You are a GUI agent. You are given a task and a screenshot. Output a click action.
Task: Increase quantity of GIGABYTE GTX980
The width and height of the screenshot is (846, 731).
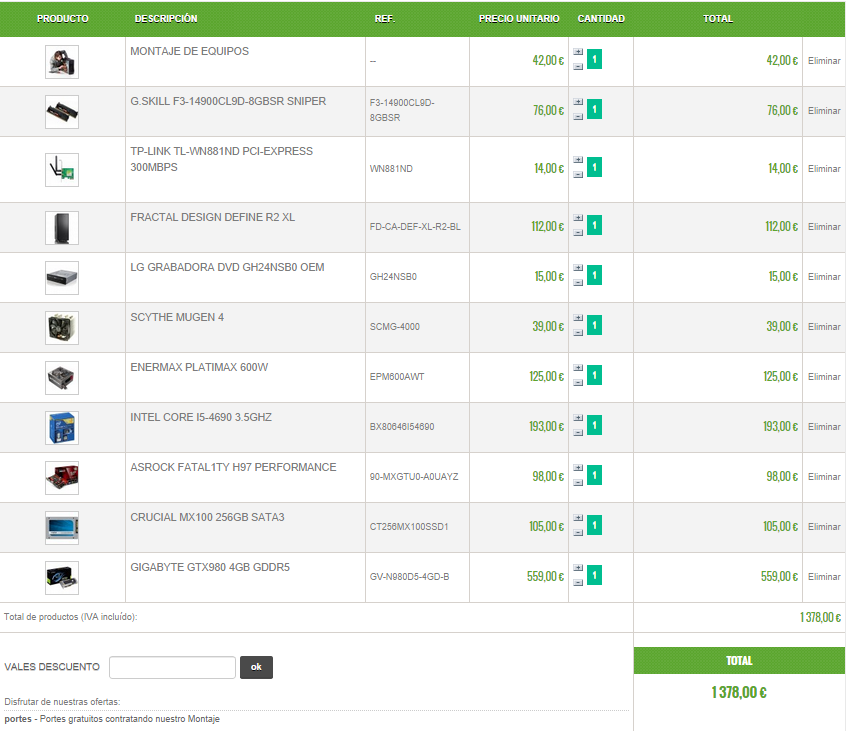pos(578,568)
